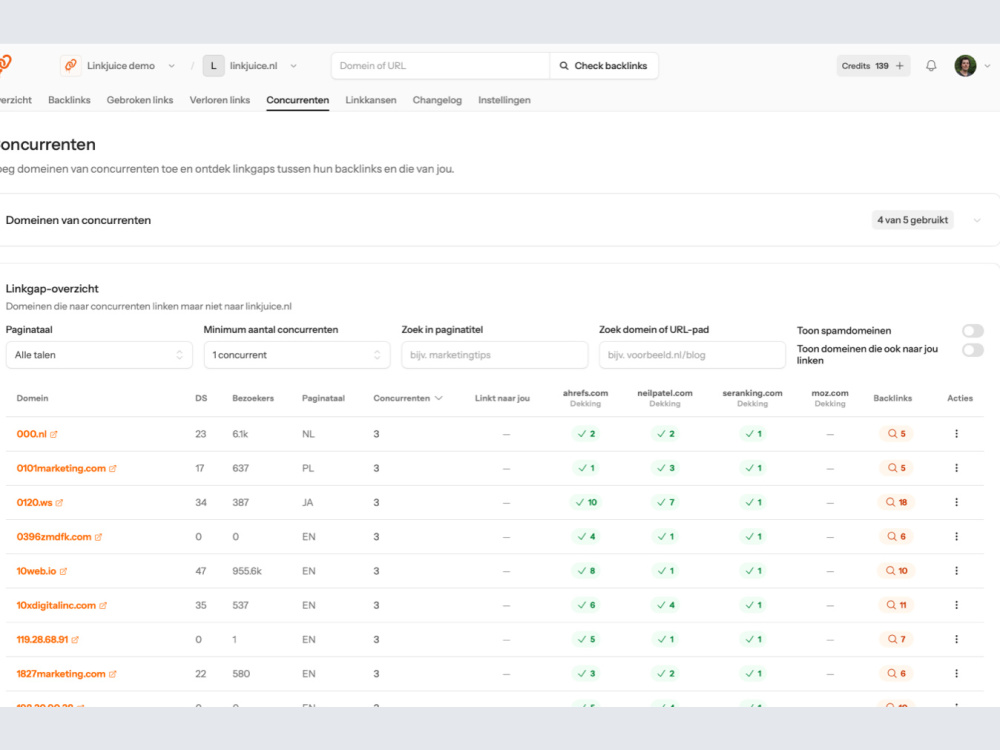Open the Minimum aantal concurrenten dropdown
Viewport: 1000px width, 750px height.
297,355
